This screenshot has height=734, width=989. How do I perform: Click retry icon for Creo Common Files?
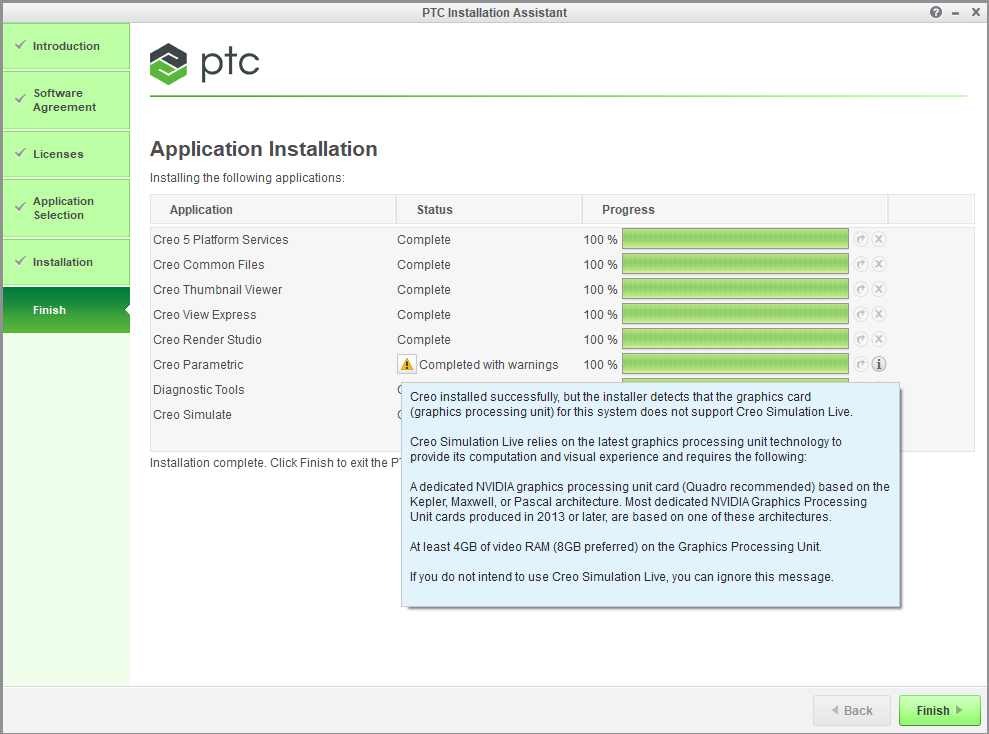pos(861,264)
